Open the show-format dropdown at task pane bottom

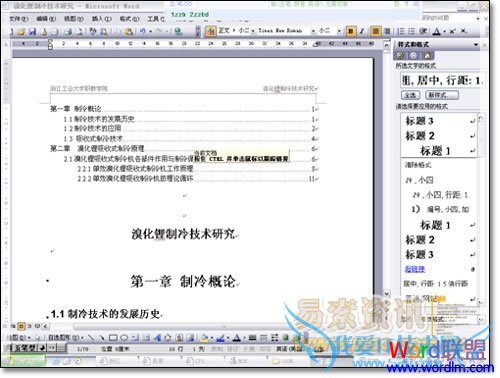coord(480,319)
